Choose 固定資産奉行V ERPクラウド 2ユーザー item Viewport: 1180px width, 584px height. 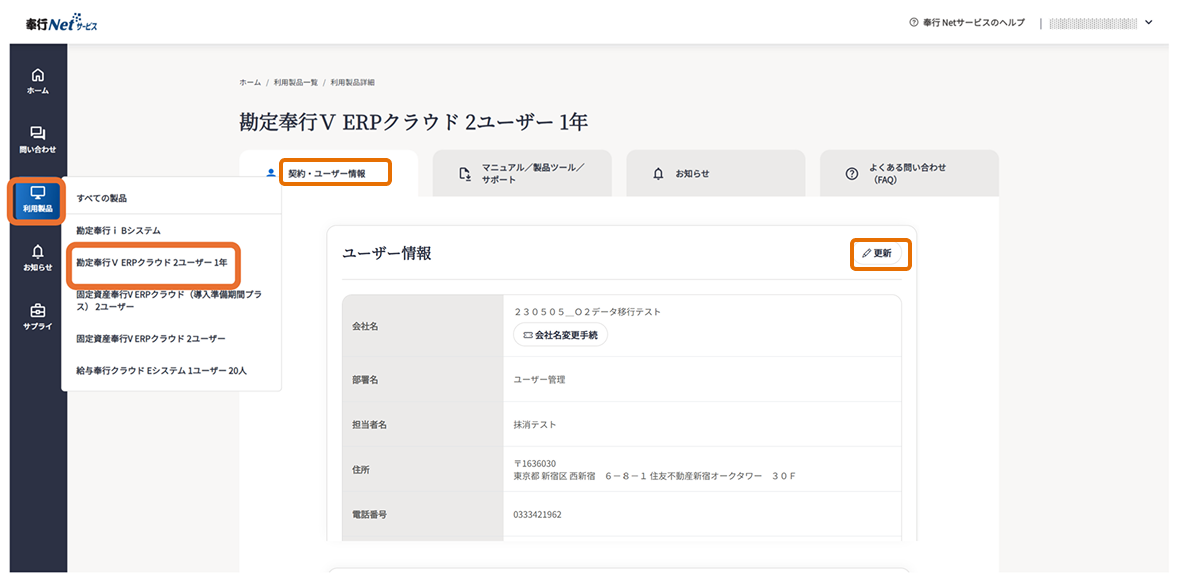(151, 339)
